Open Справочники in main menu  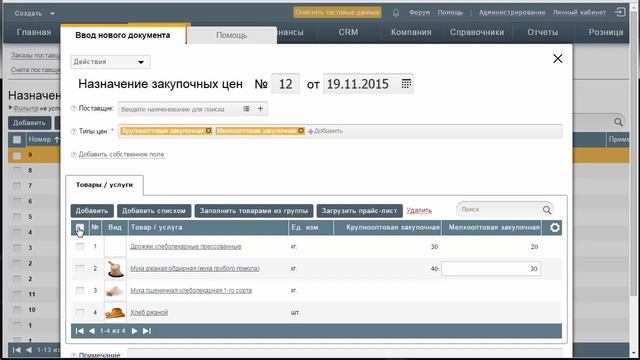click(477, 32)
